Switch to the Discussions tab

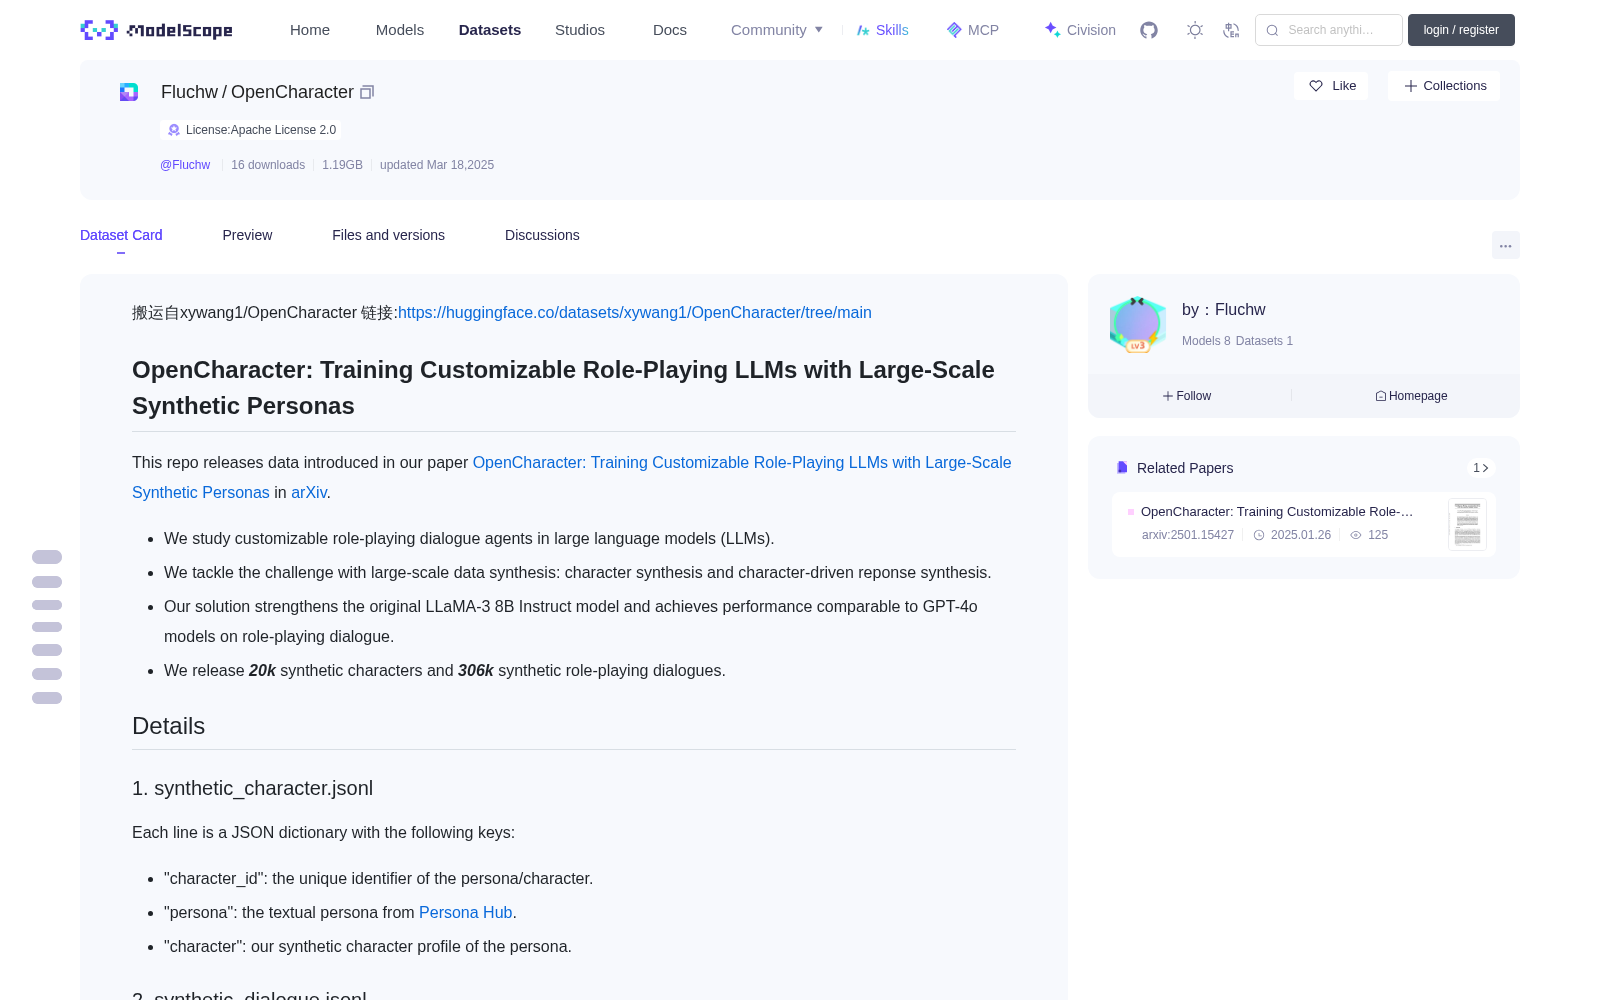pos(542,235)
